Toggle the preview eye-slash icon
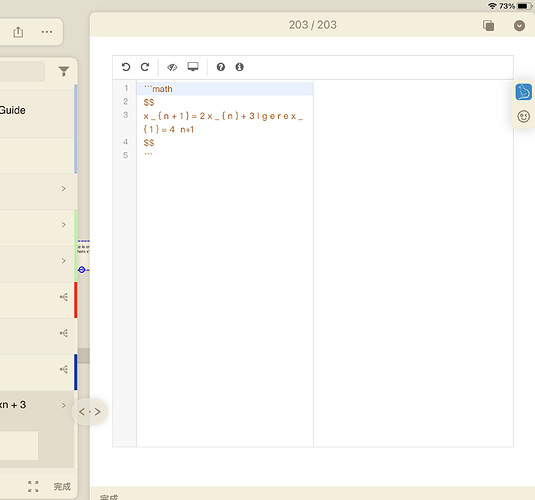Viewport: 535px width, 500px height. click(172, 67)
